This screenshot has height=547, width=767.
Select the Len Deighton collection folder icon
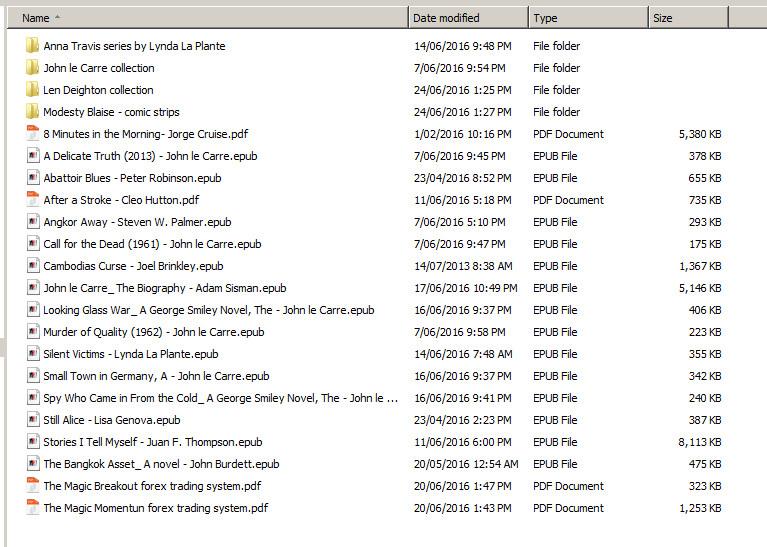pos(32,90)
